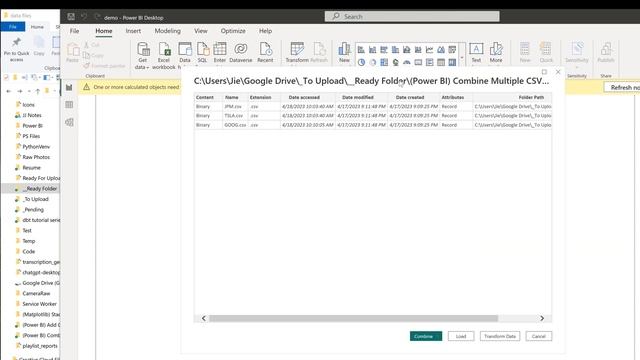Expand the visuals gallery arrow
This screenshot has width=640, height=360.
pyautogui.click(x=462, y=58)
